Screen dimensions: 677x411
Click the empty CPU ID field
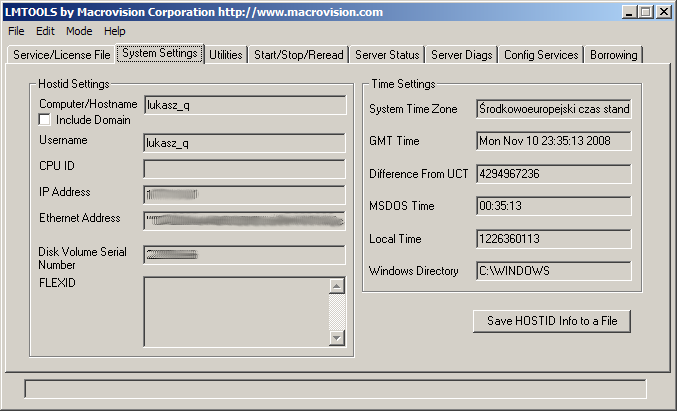244,169
